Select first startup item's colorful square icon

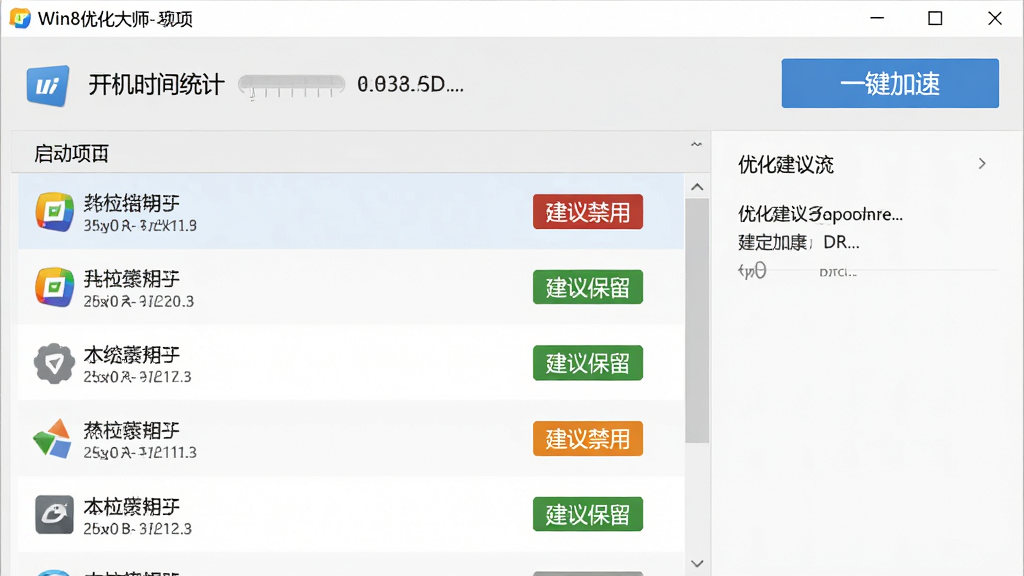tap(54, 212)
